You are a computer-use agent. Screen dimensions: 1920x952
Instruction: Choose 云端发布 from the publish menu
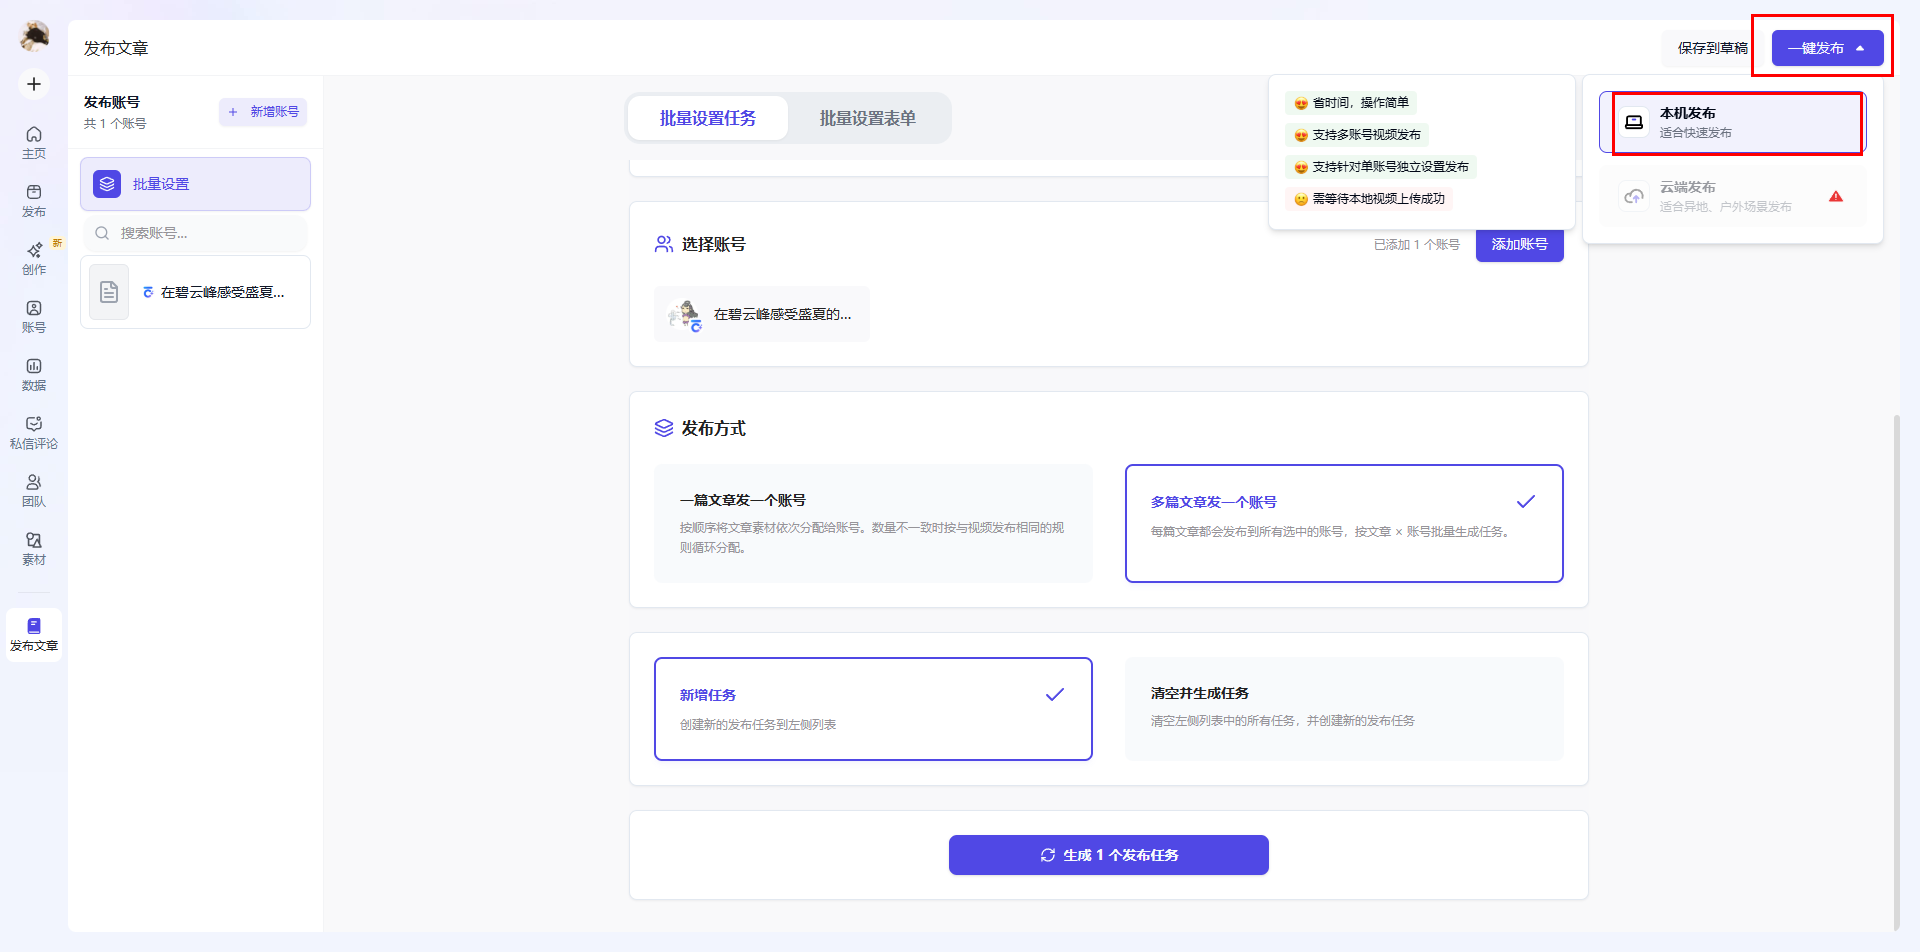[x=1732, y=196]
